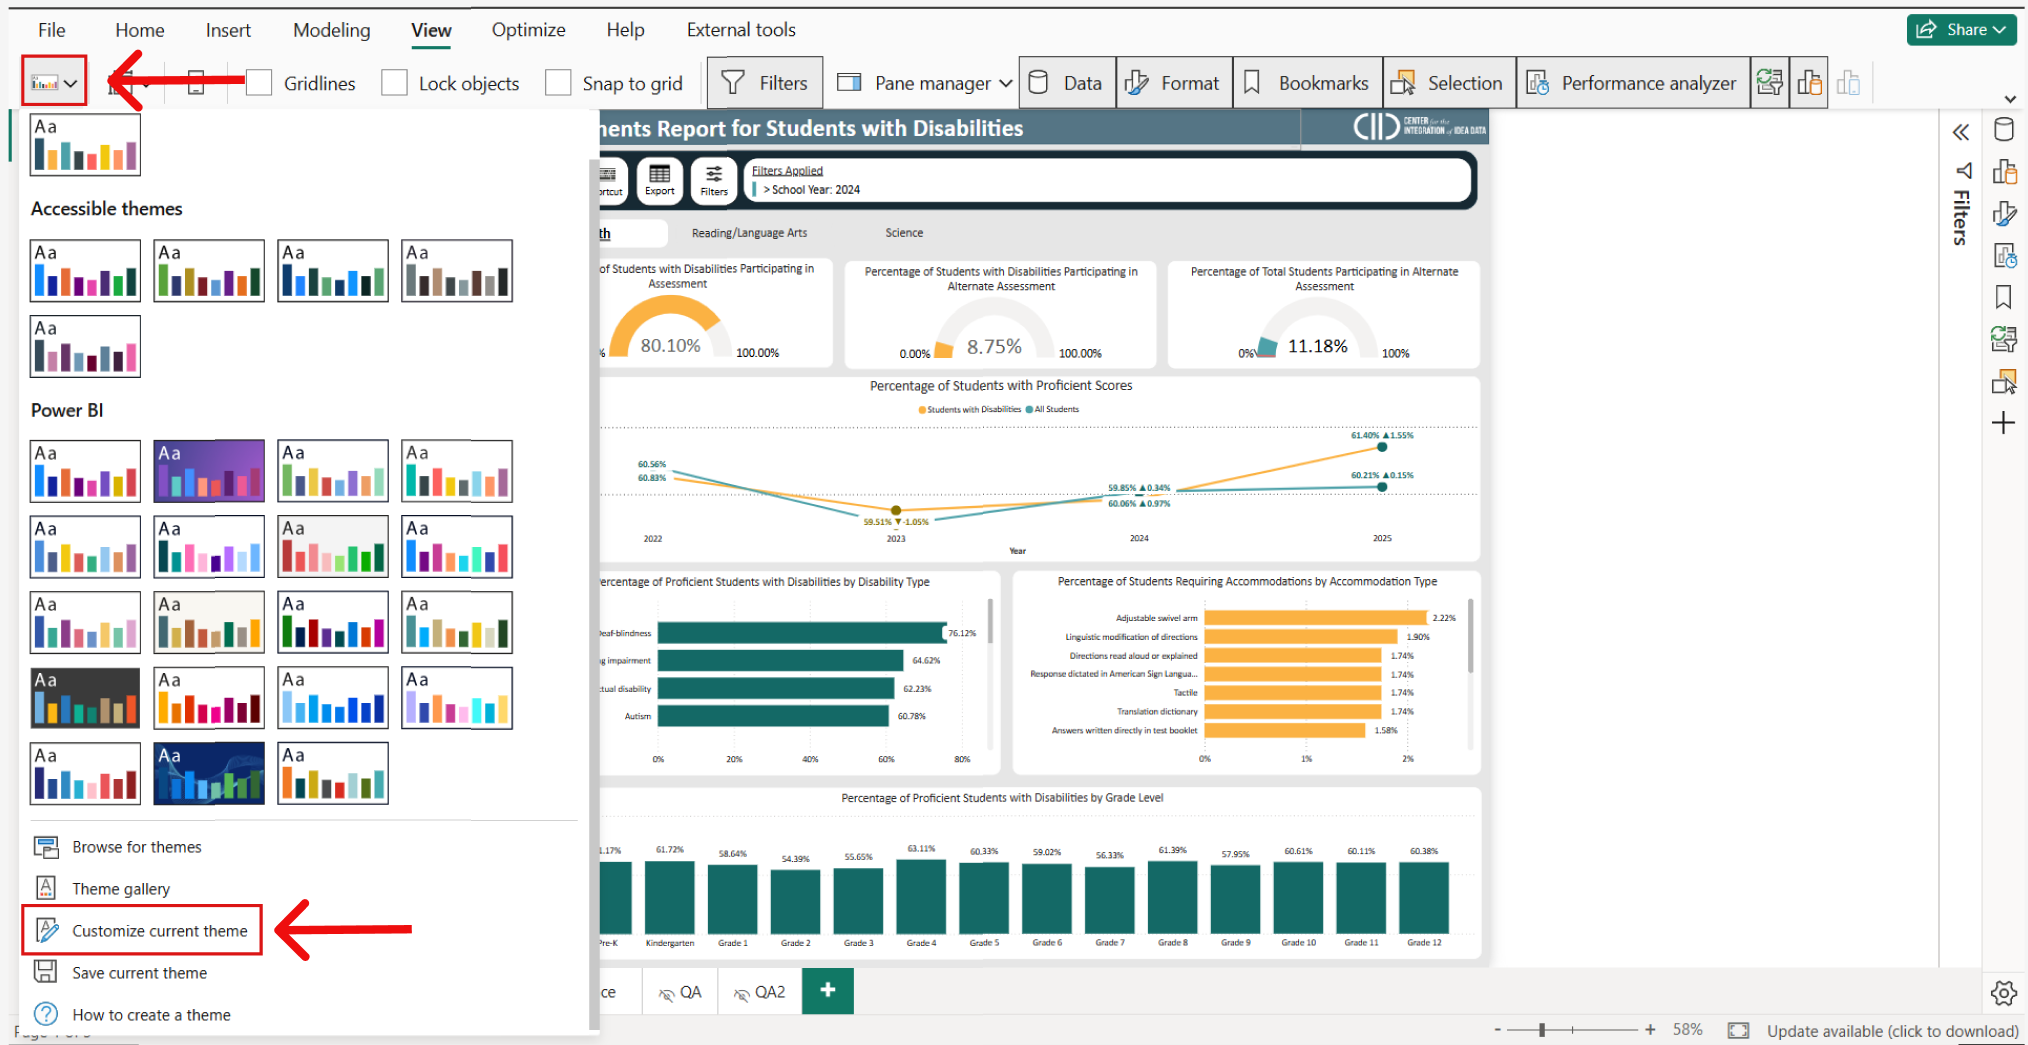This screenshot has width=2028, height=1045.
Task: Open the Bookmarks pane
Action: coord(1308,83)
